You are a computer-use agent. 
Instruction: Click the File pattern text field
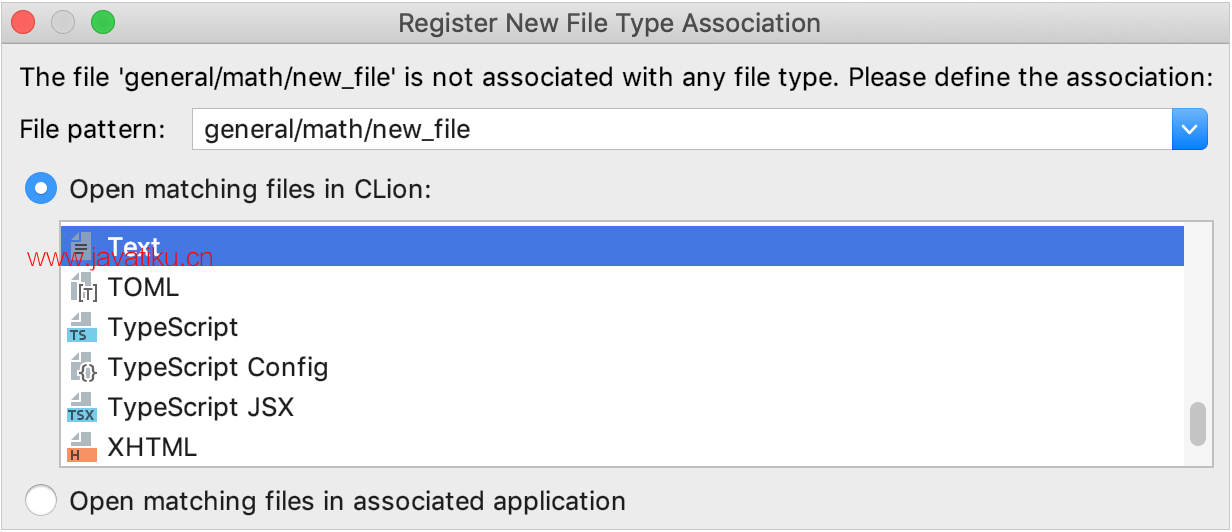pyautogui.click(x=680, y=129)
